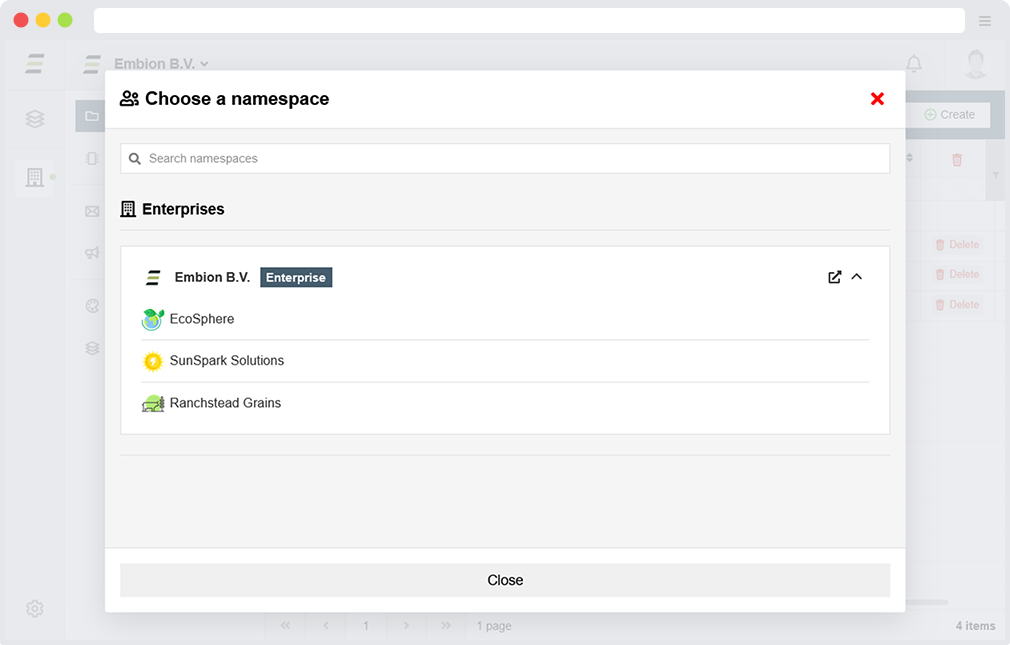Open Embion B.V. in new window icon
The height and width of the screenshot is (645, 1010).
pos(835,277)
